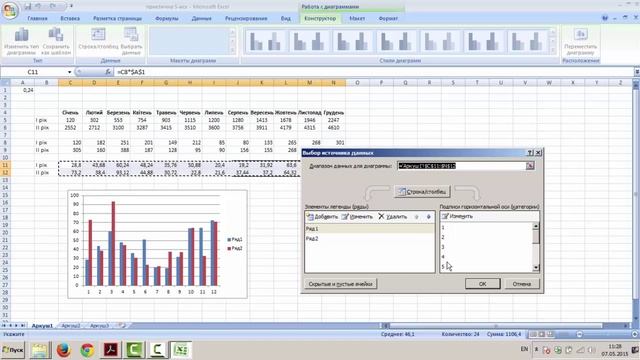
Task: Select series 'Ряд2' in the legend list
Action: click(369, 239)
